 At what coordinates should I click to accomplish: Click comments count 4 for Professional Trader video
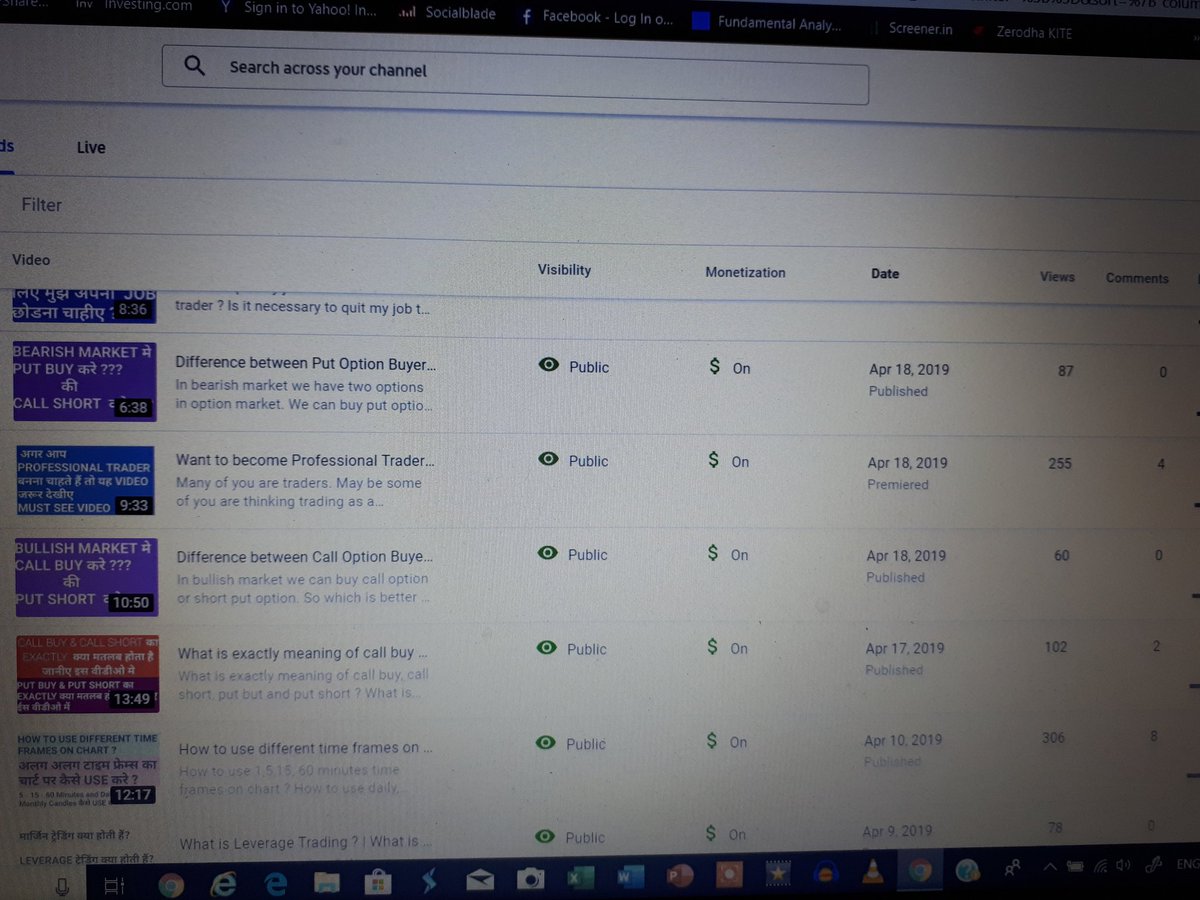(x=1161, y=464)
